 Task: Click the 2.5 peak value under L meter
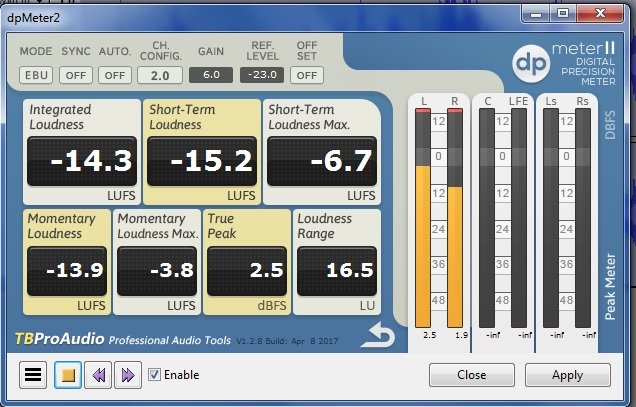click(x=430, y=335)
